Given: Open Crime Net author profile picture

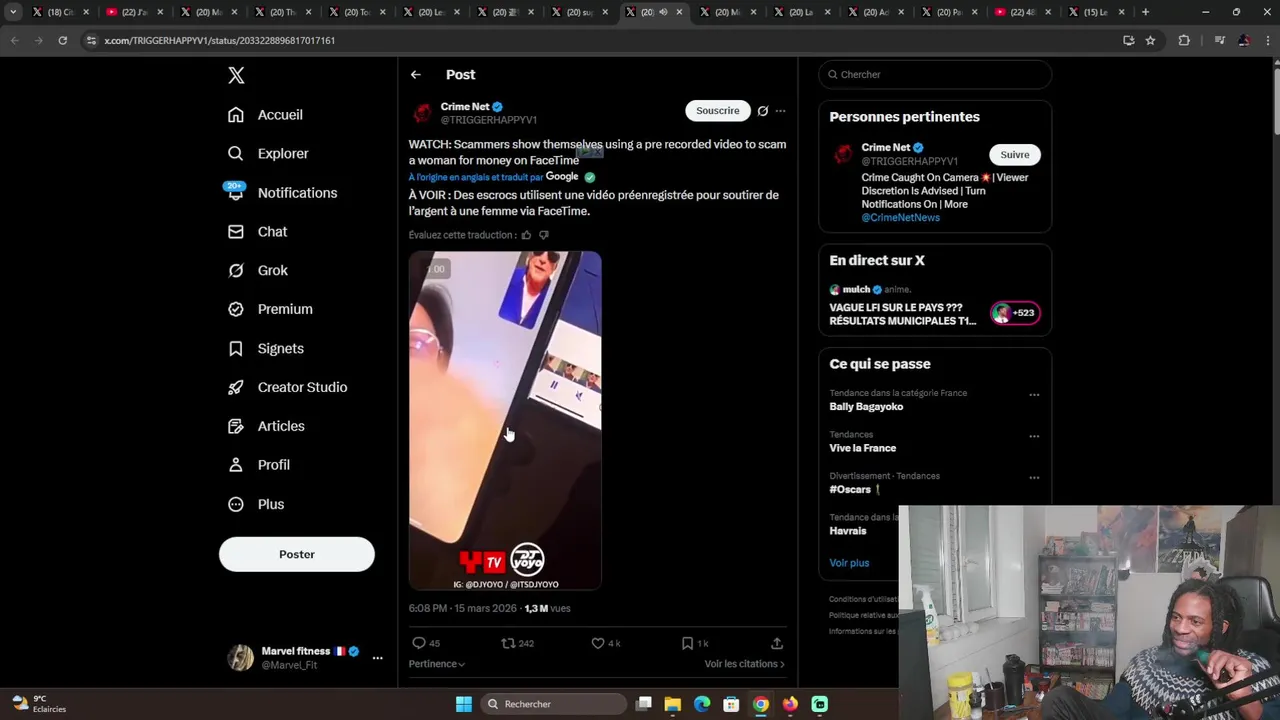Looking at the screenshot, I should tap(422, 113).
